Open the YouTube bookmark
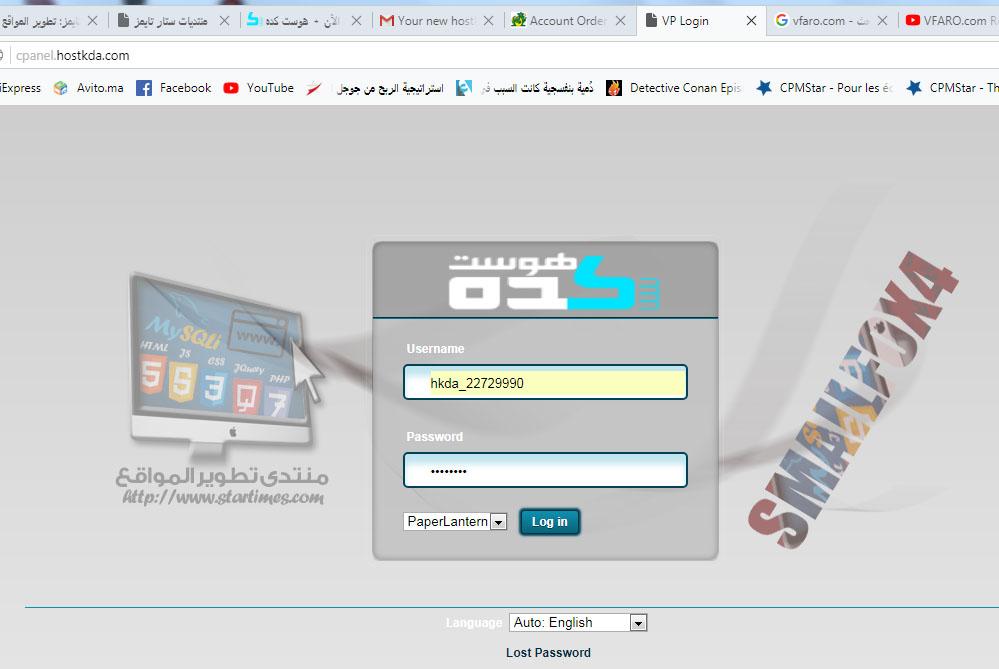This screenshot has height=669, width=999. [259, 88]
